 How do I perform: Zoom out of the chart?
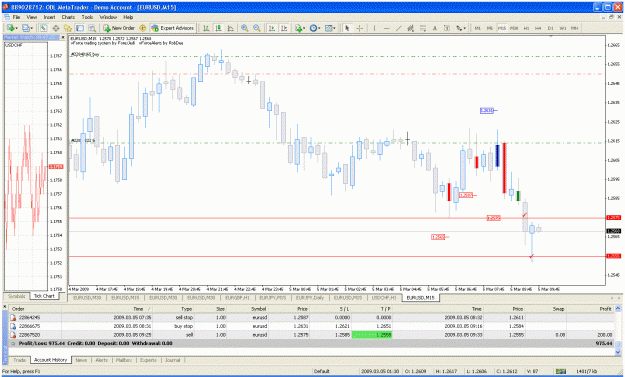point(257,28)
